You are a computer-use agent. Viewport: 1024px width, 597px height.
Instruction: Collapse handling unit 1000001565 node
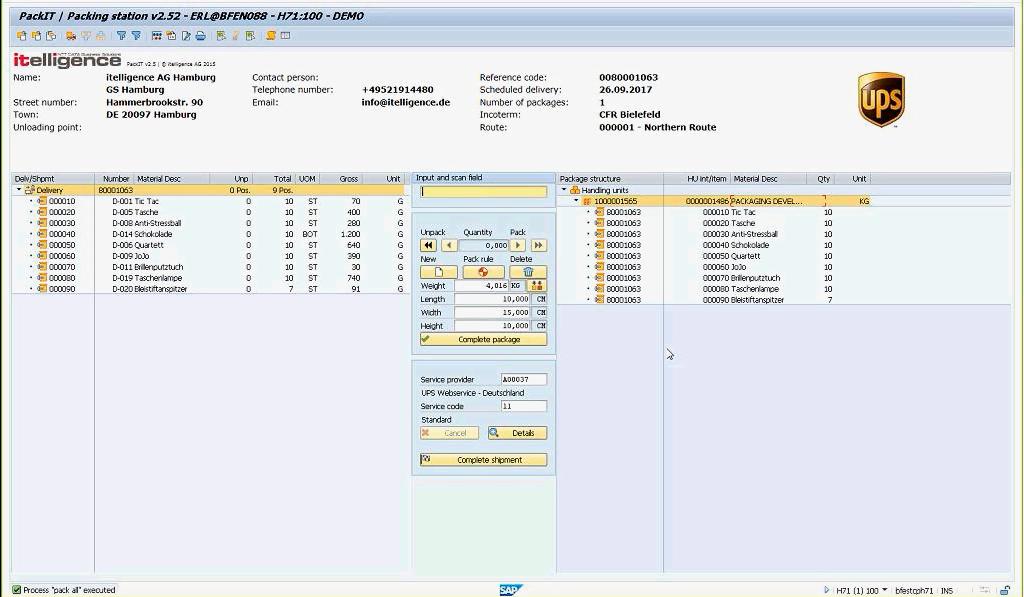[x=576, y=201]
